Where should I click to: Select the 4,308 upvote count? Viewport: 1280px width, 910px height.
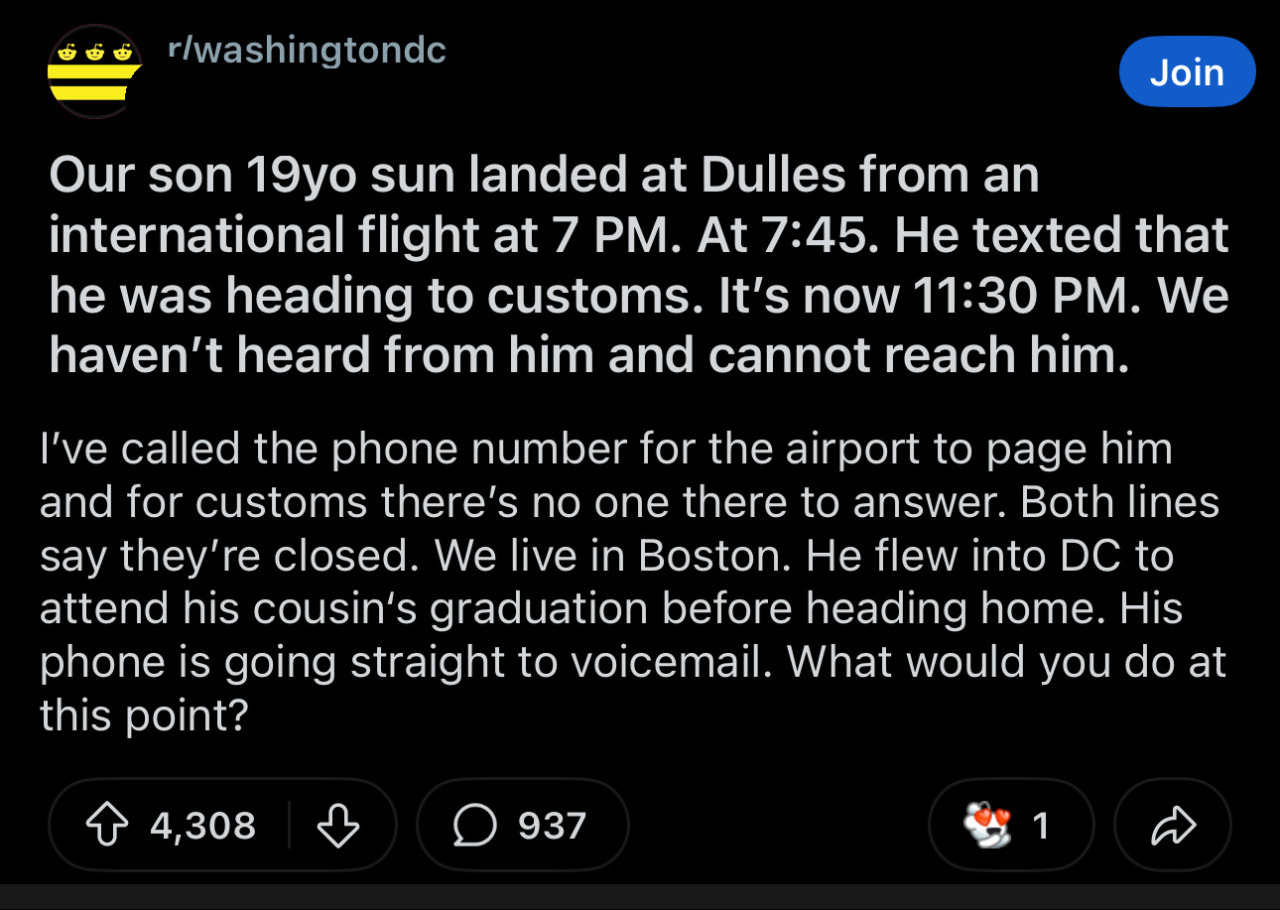pos(203,826)
